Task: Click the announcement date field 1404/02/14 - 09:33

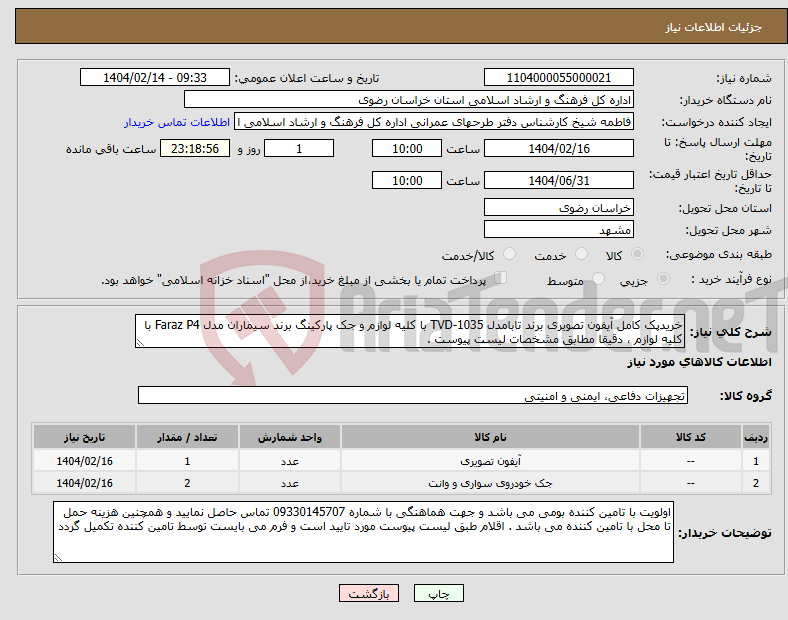Action: [155, 77]
